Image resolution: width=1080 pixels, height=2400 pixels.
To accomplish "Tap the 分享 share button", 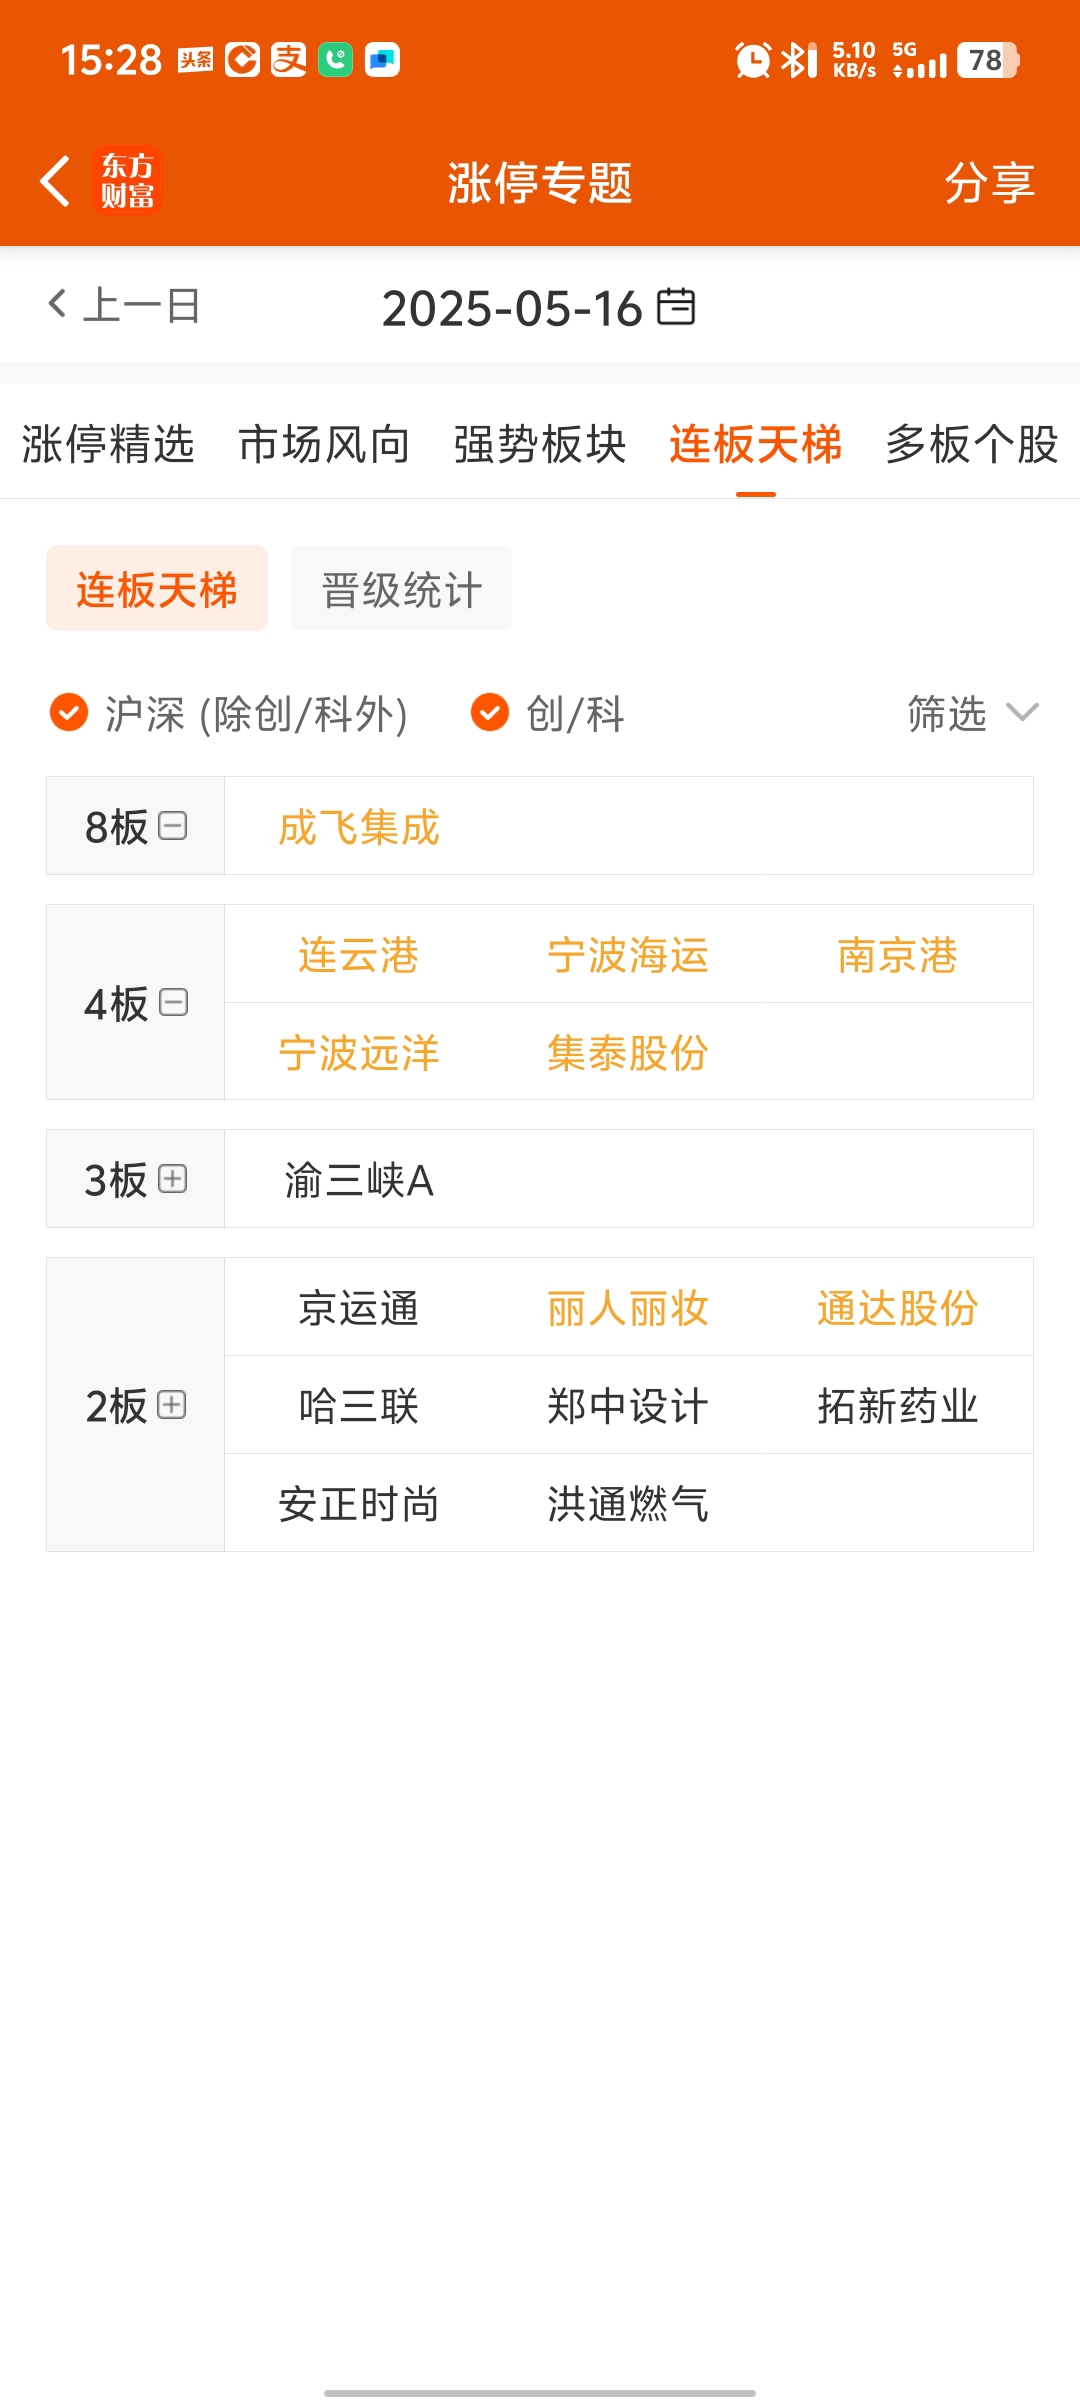I will coord(990,182).
